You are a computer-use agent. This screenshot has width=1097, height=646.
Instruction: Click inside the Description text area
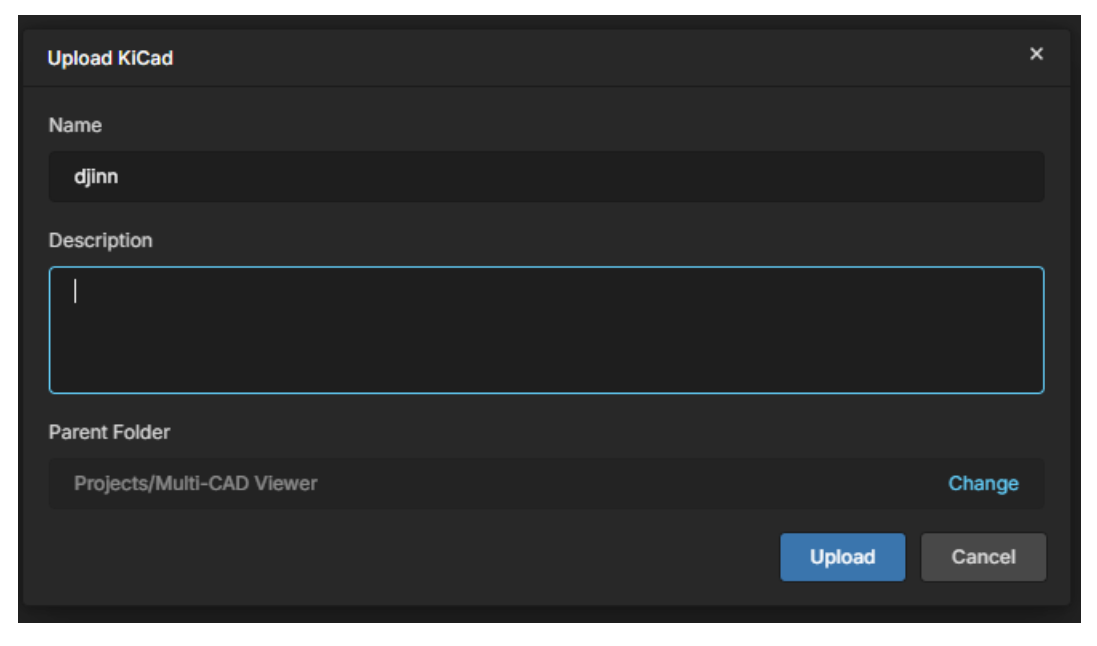click(x=546, y=330)
